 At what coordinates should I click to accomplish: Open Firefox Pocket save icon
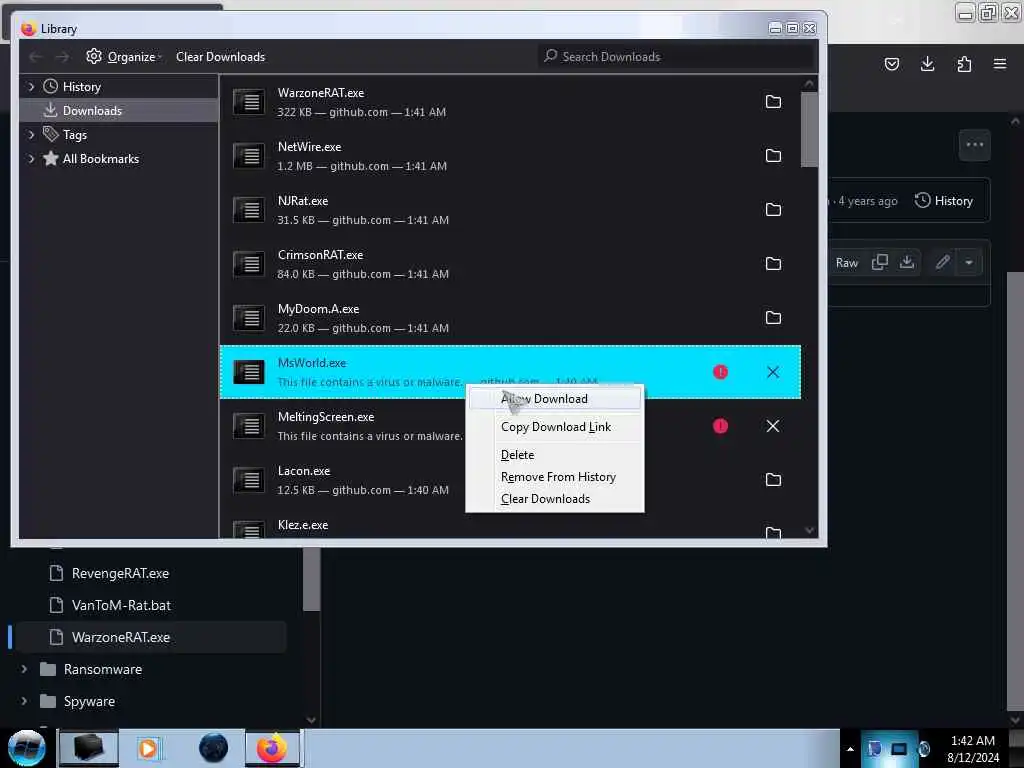pos(891,64)
